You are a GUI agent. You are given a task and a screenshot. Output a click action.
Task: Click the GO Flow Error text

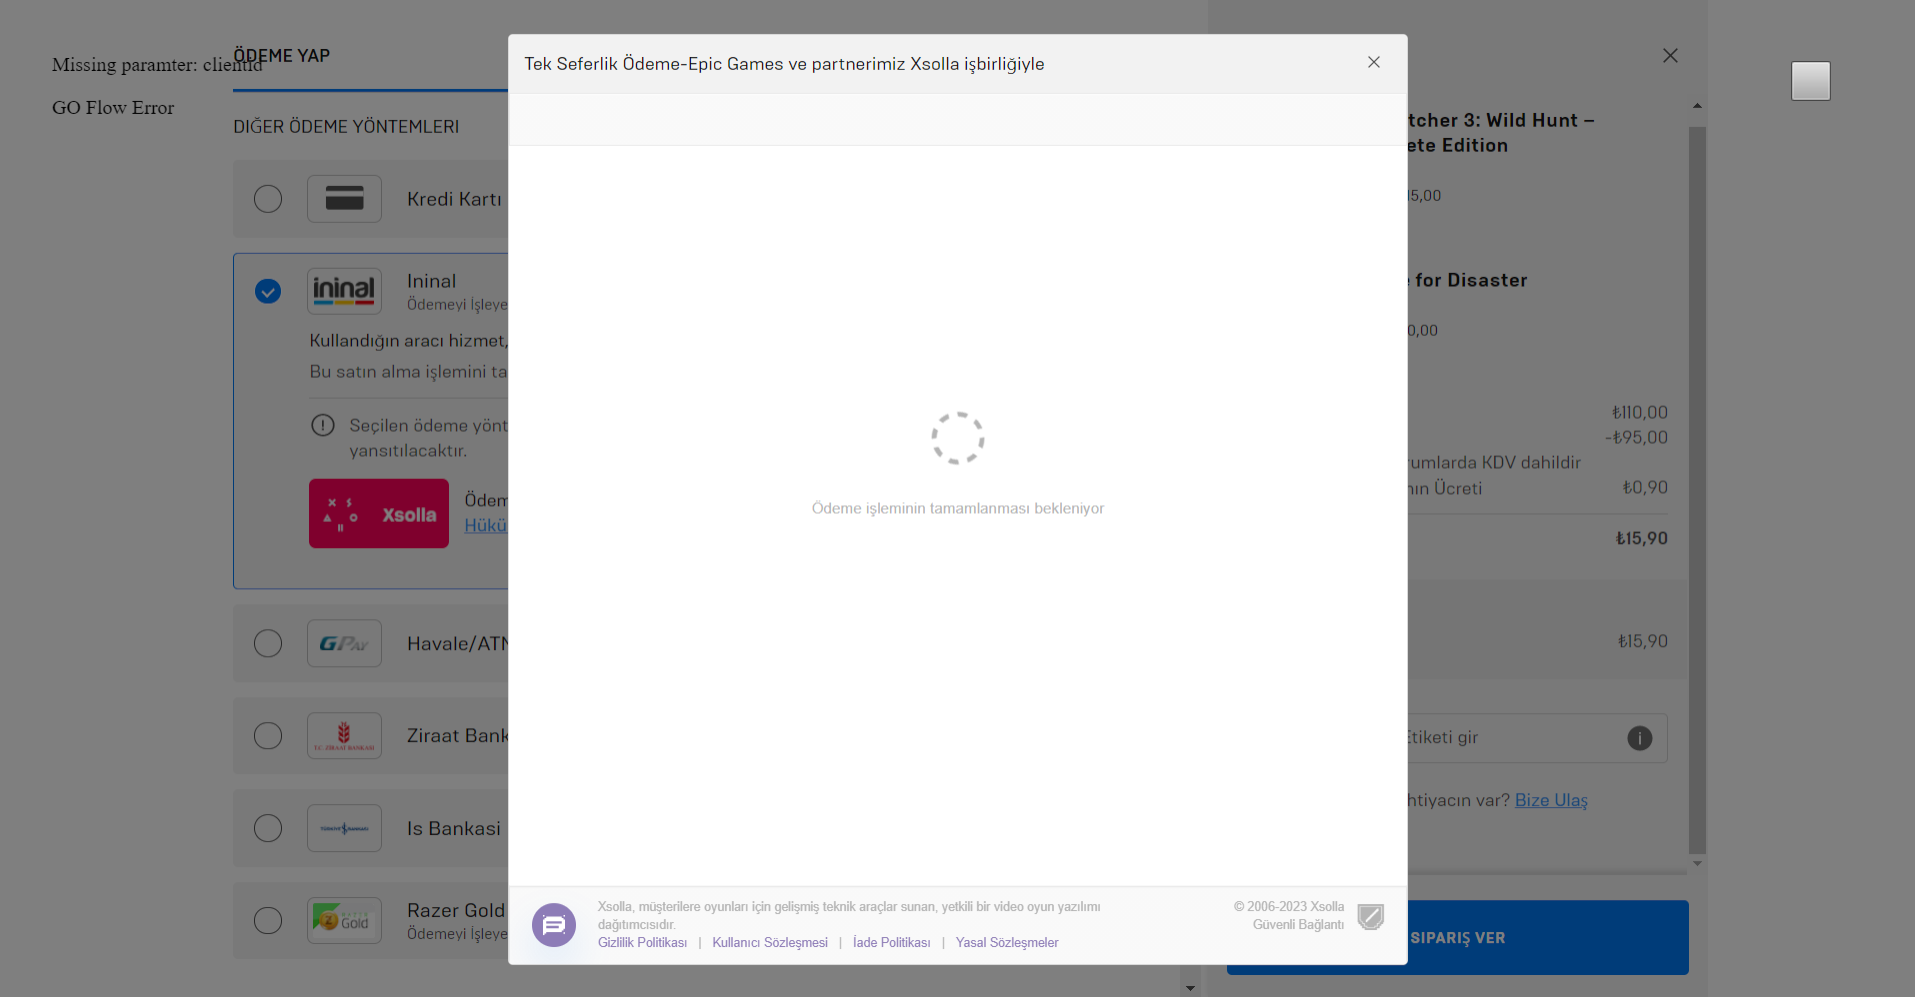[x=113, y=107]
